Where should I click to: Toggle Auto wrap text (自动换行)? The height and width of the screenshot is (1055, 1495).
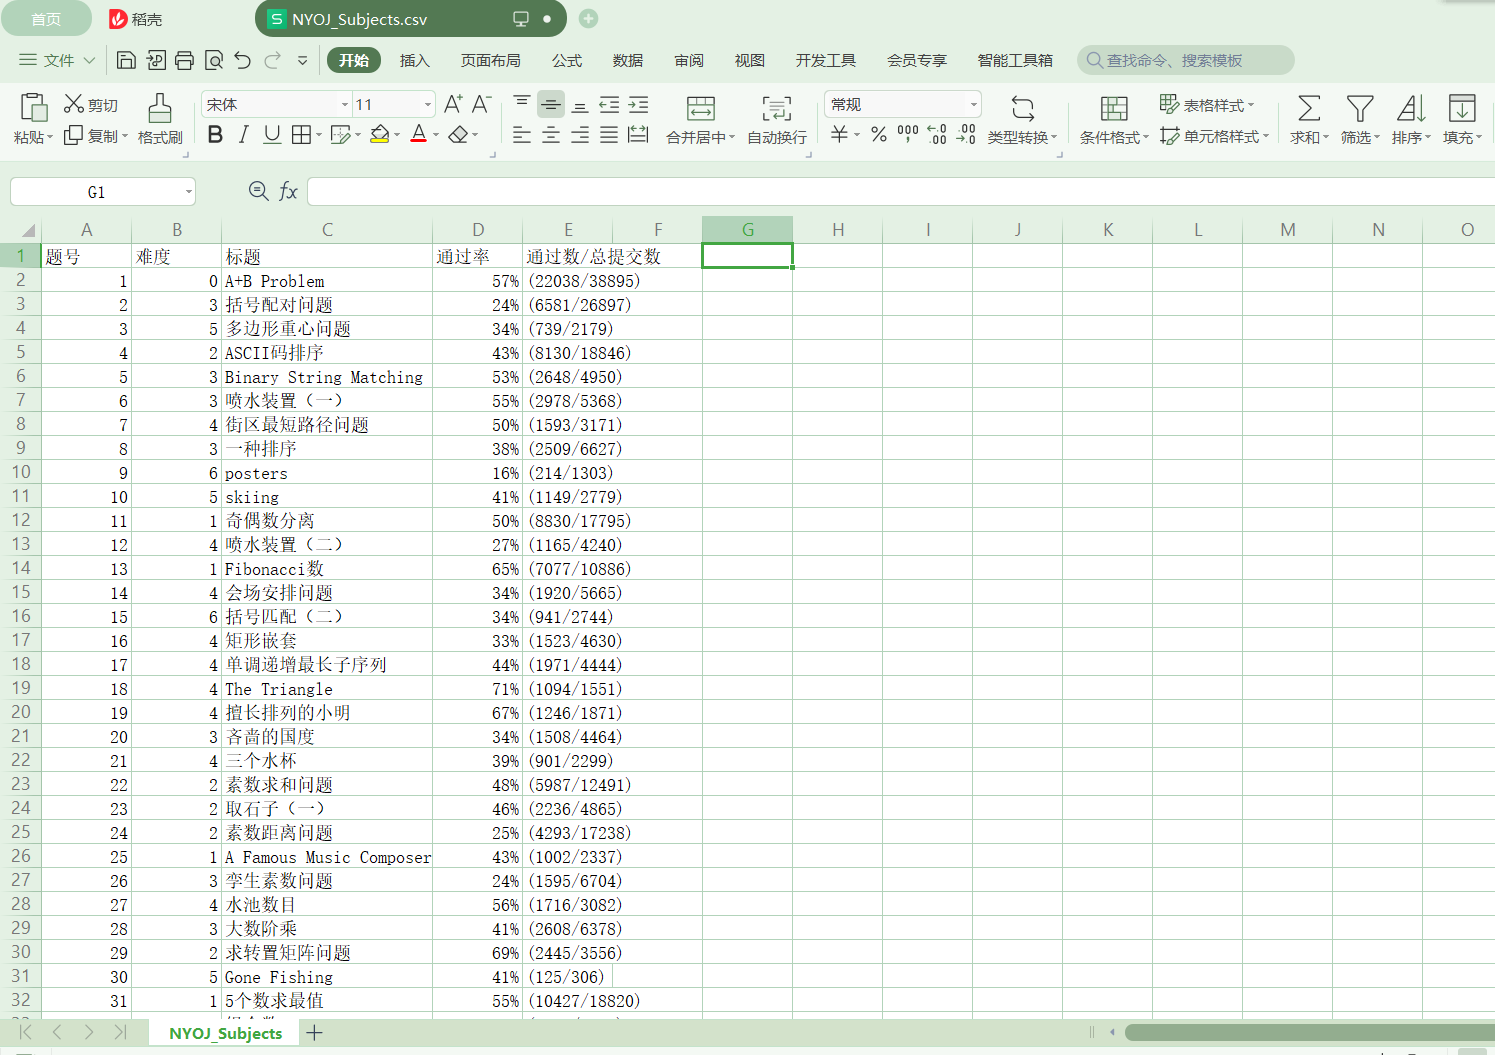pyautogui.click(x=777, y=120)
